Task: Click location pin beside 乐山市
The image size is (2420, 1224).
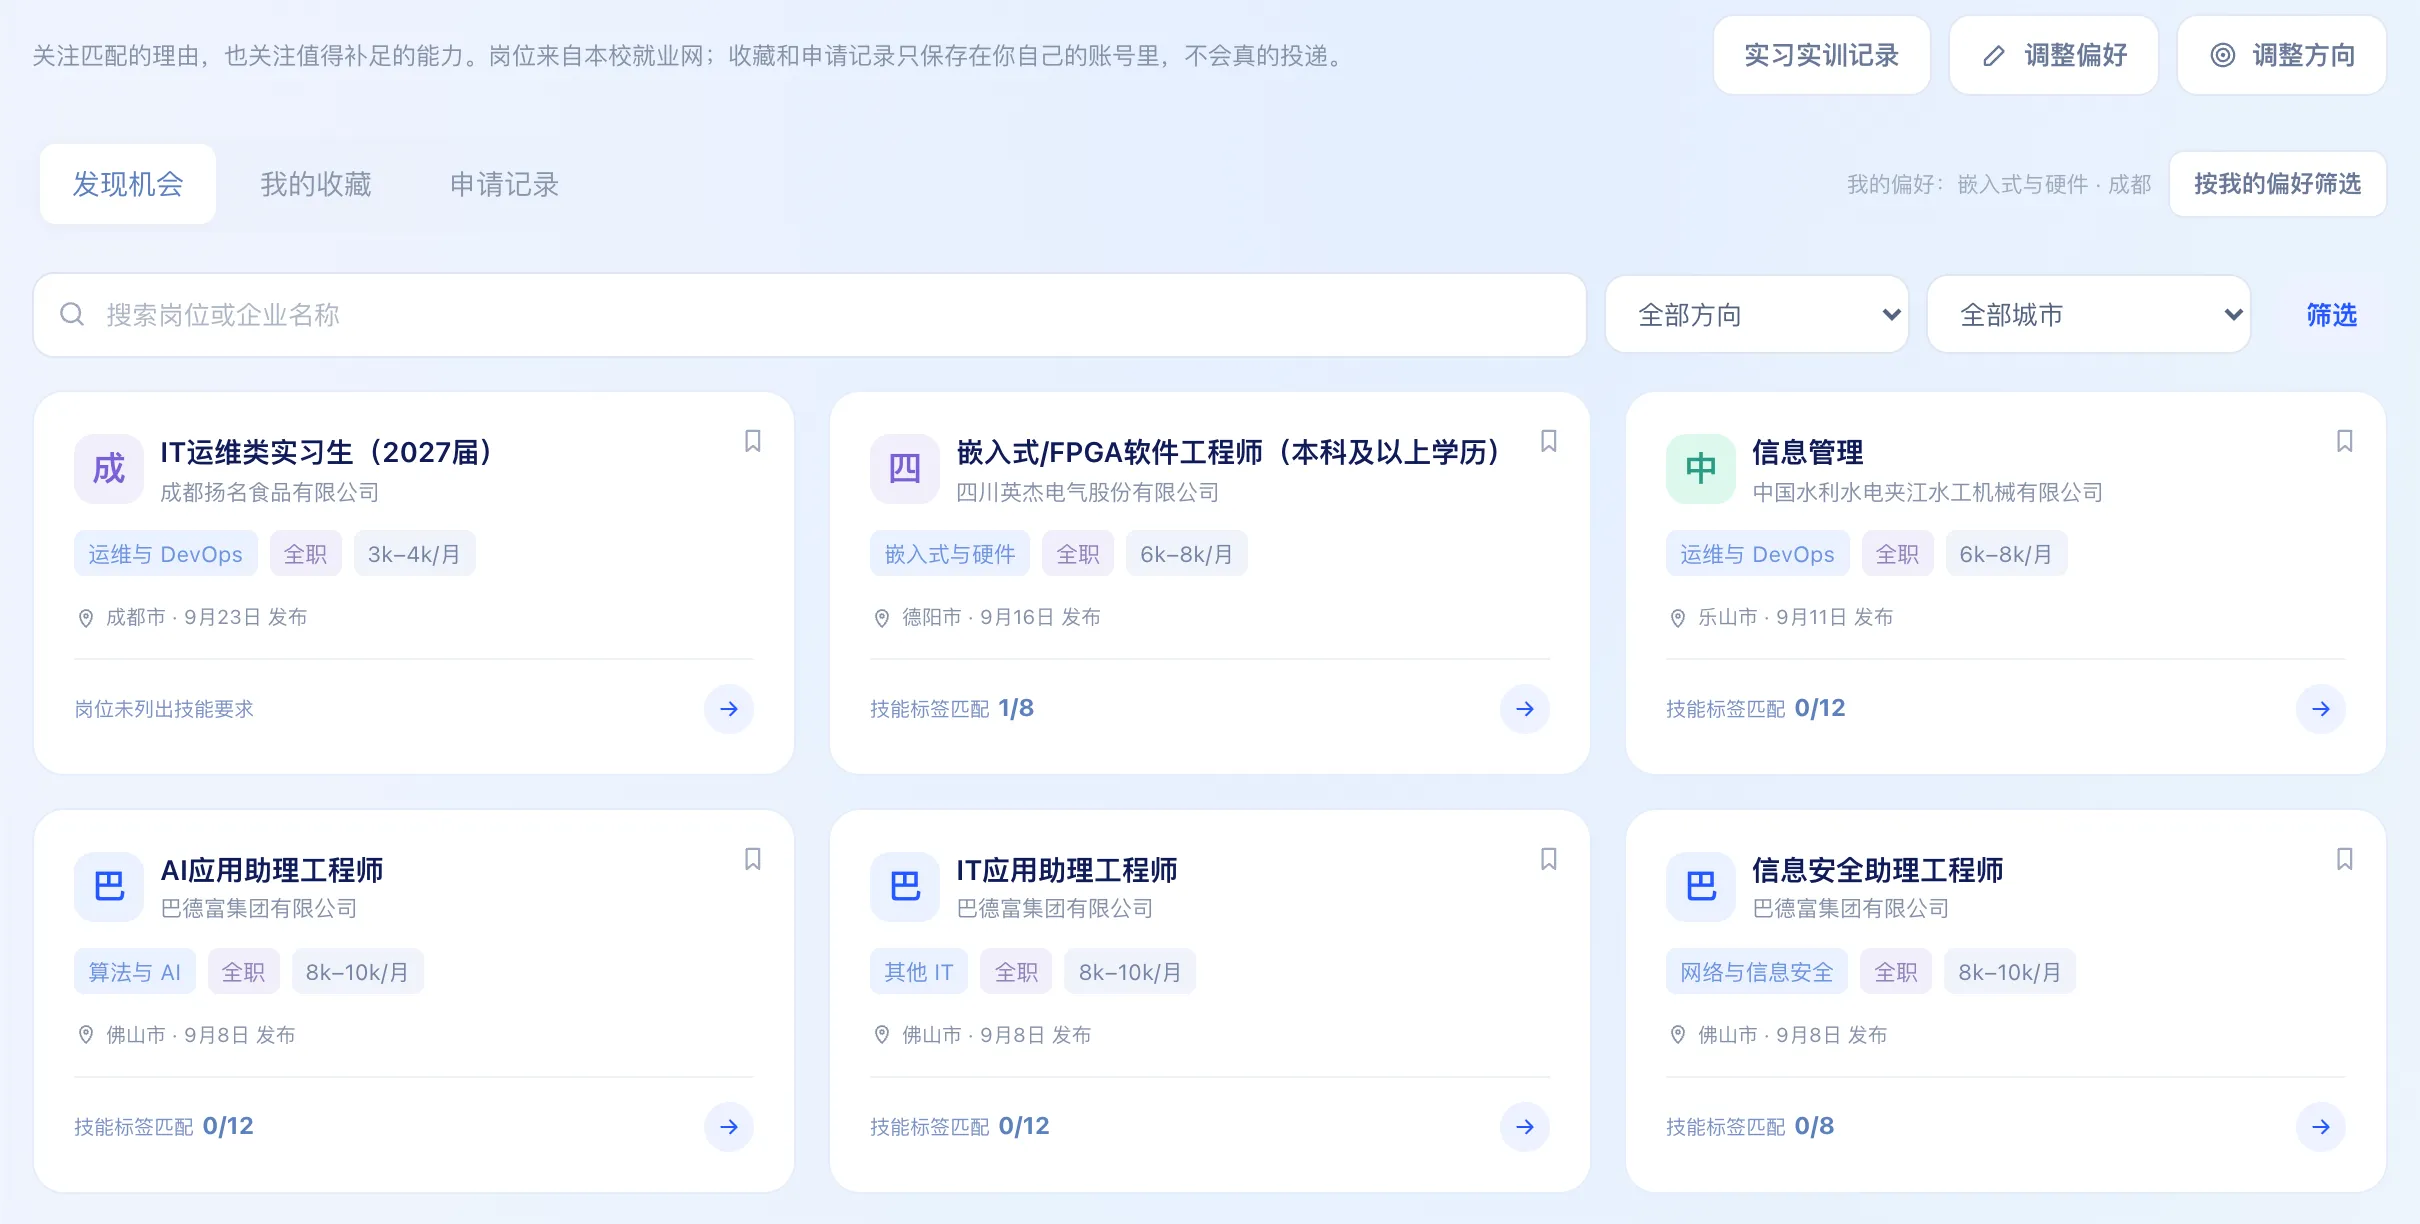Action: coord(1678,618)
